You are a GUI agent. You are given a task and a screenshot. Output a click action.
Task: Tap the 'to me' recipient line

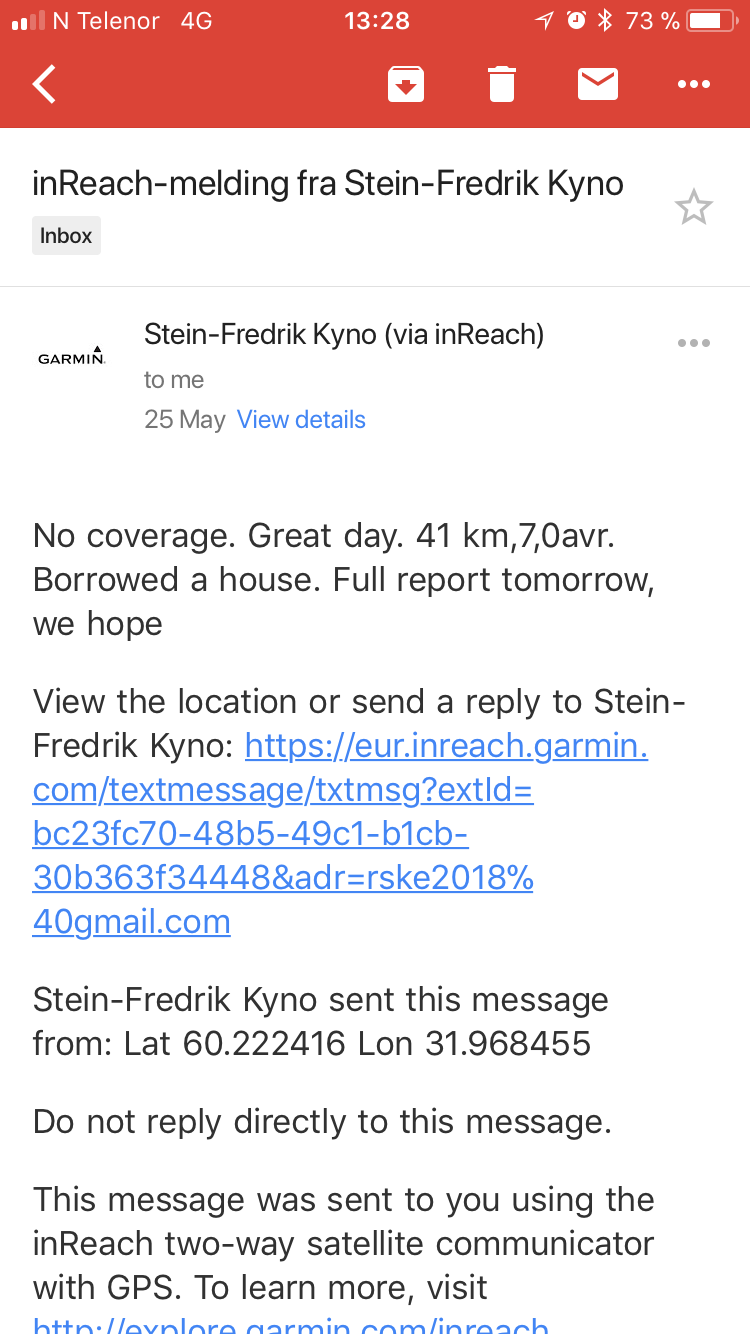[x=174, y=380]
